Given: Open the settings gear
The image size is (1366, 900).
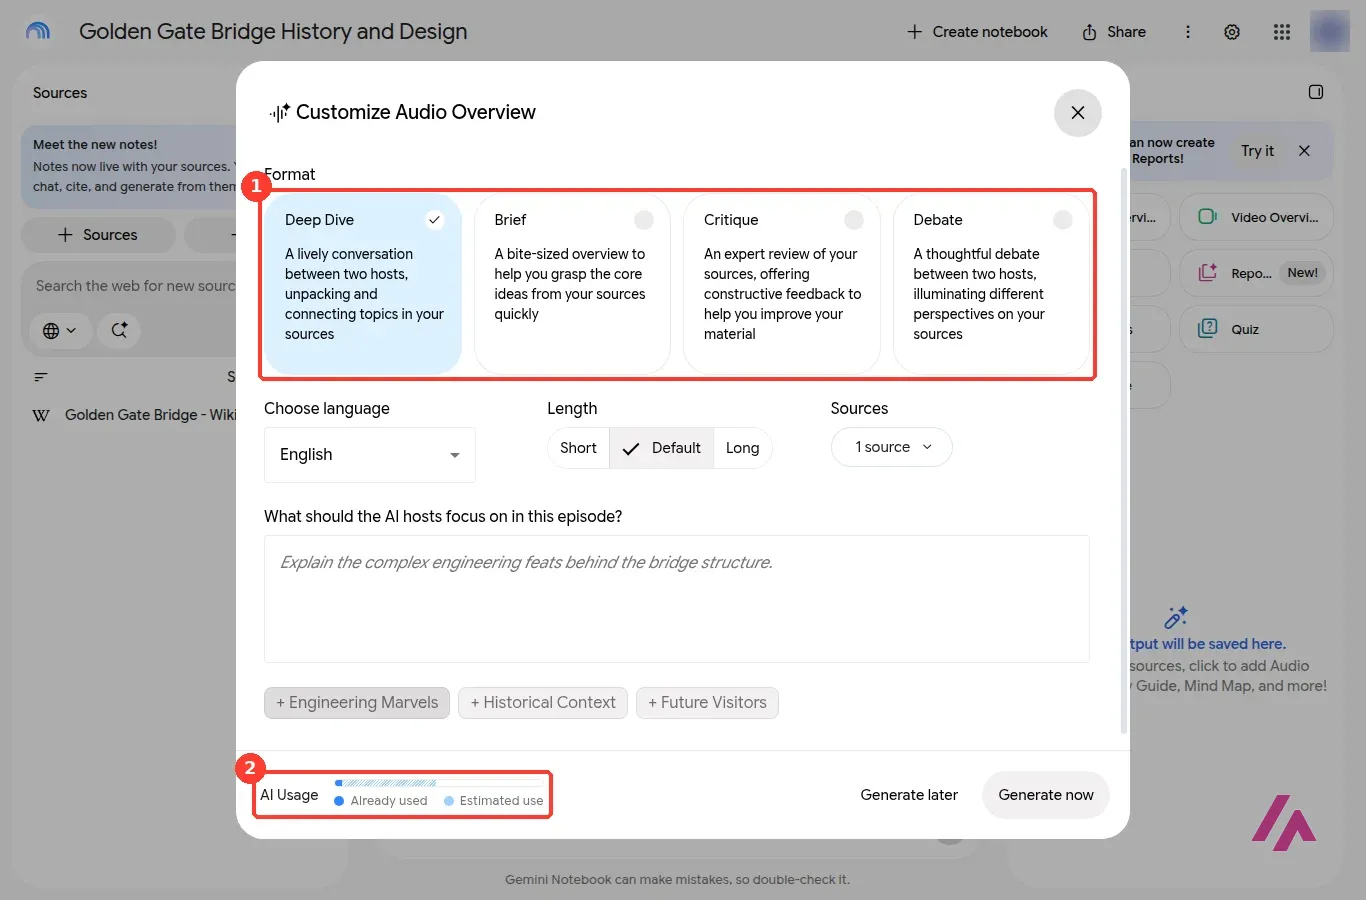Looking at the screenshot, I should 1232,32.
